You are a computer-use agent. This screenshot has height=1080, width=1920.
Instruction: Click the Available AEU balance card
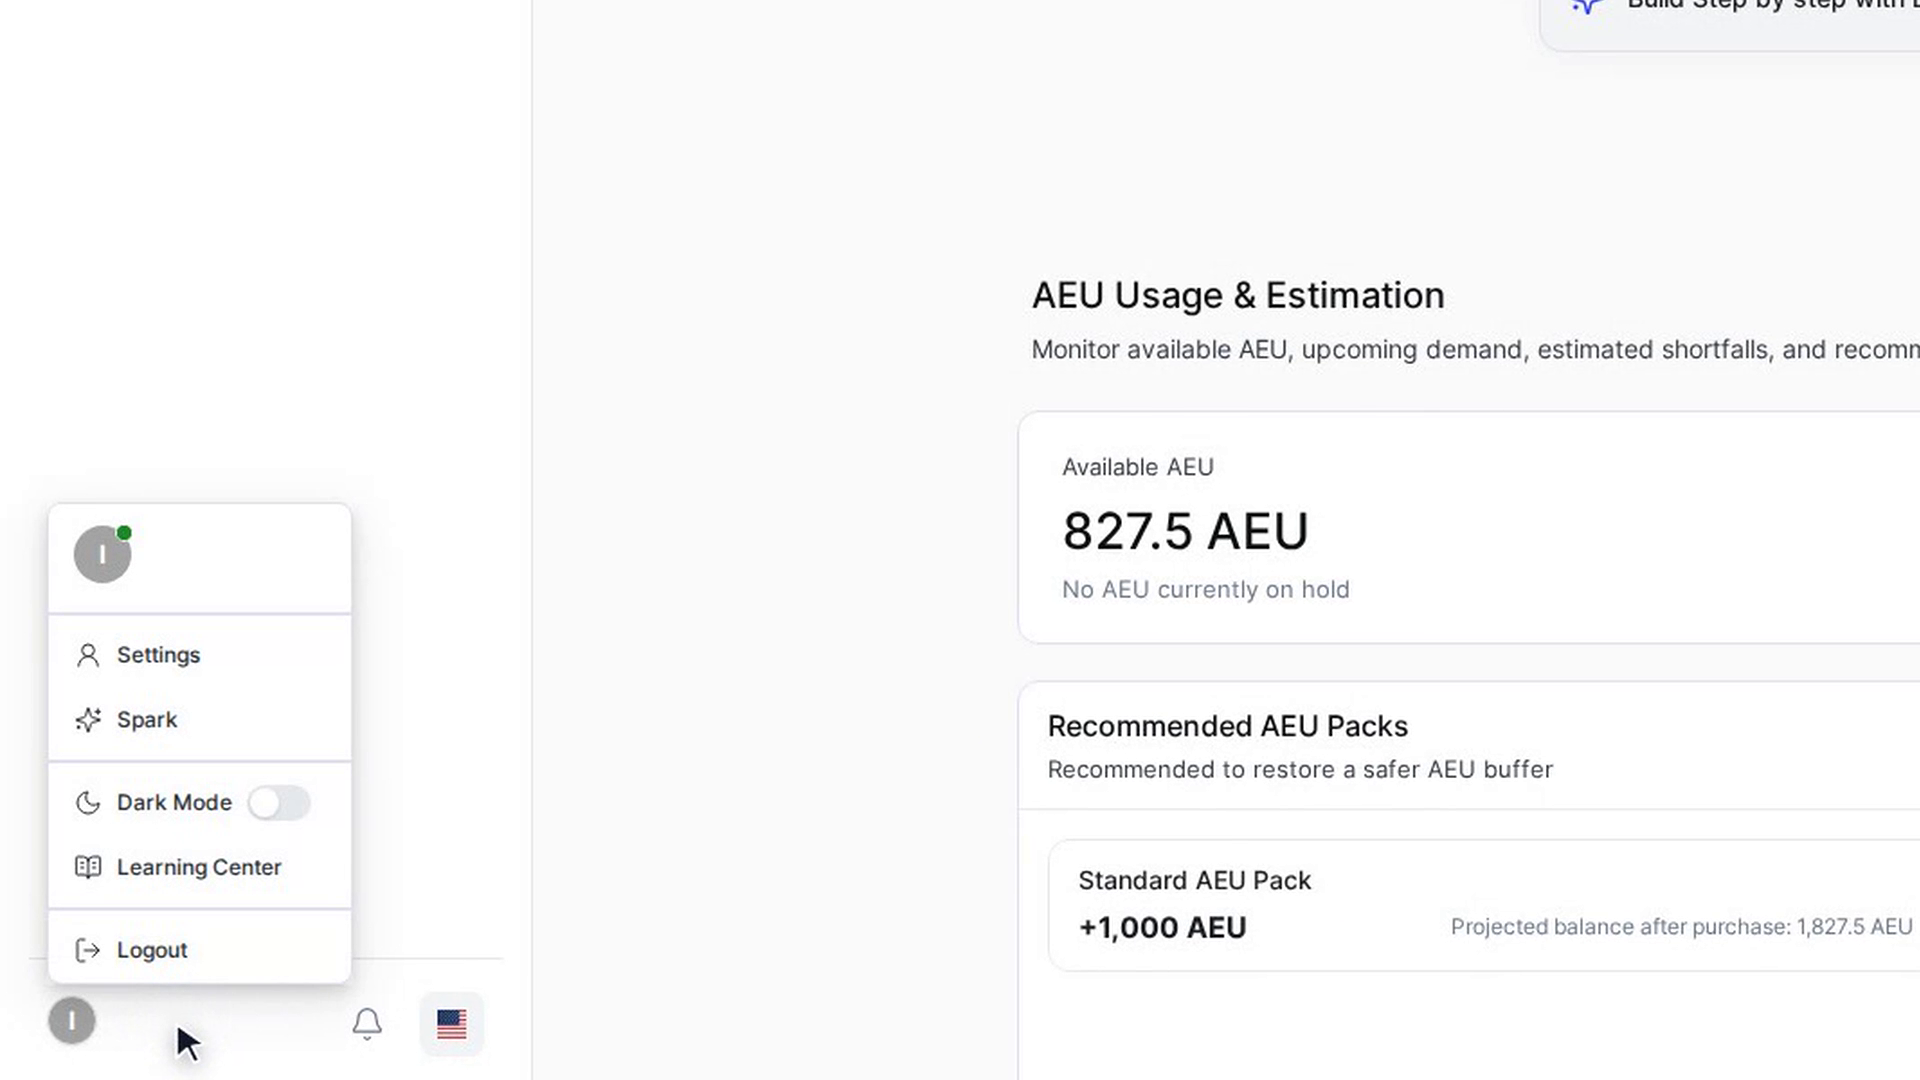click(1469, 527)
